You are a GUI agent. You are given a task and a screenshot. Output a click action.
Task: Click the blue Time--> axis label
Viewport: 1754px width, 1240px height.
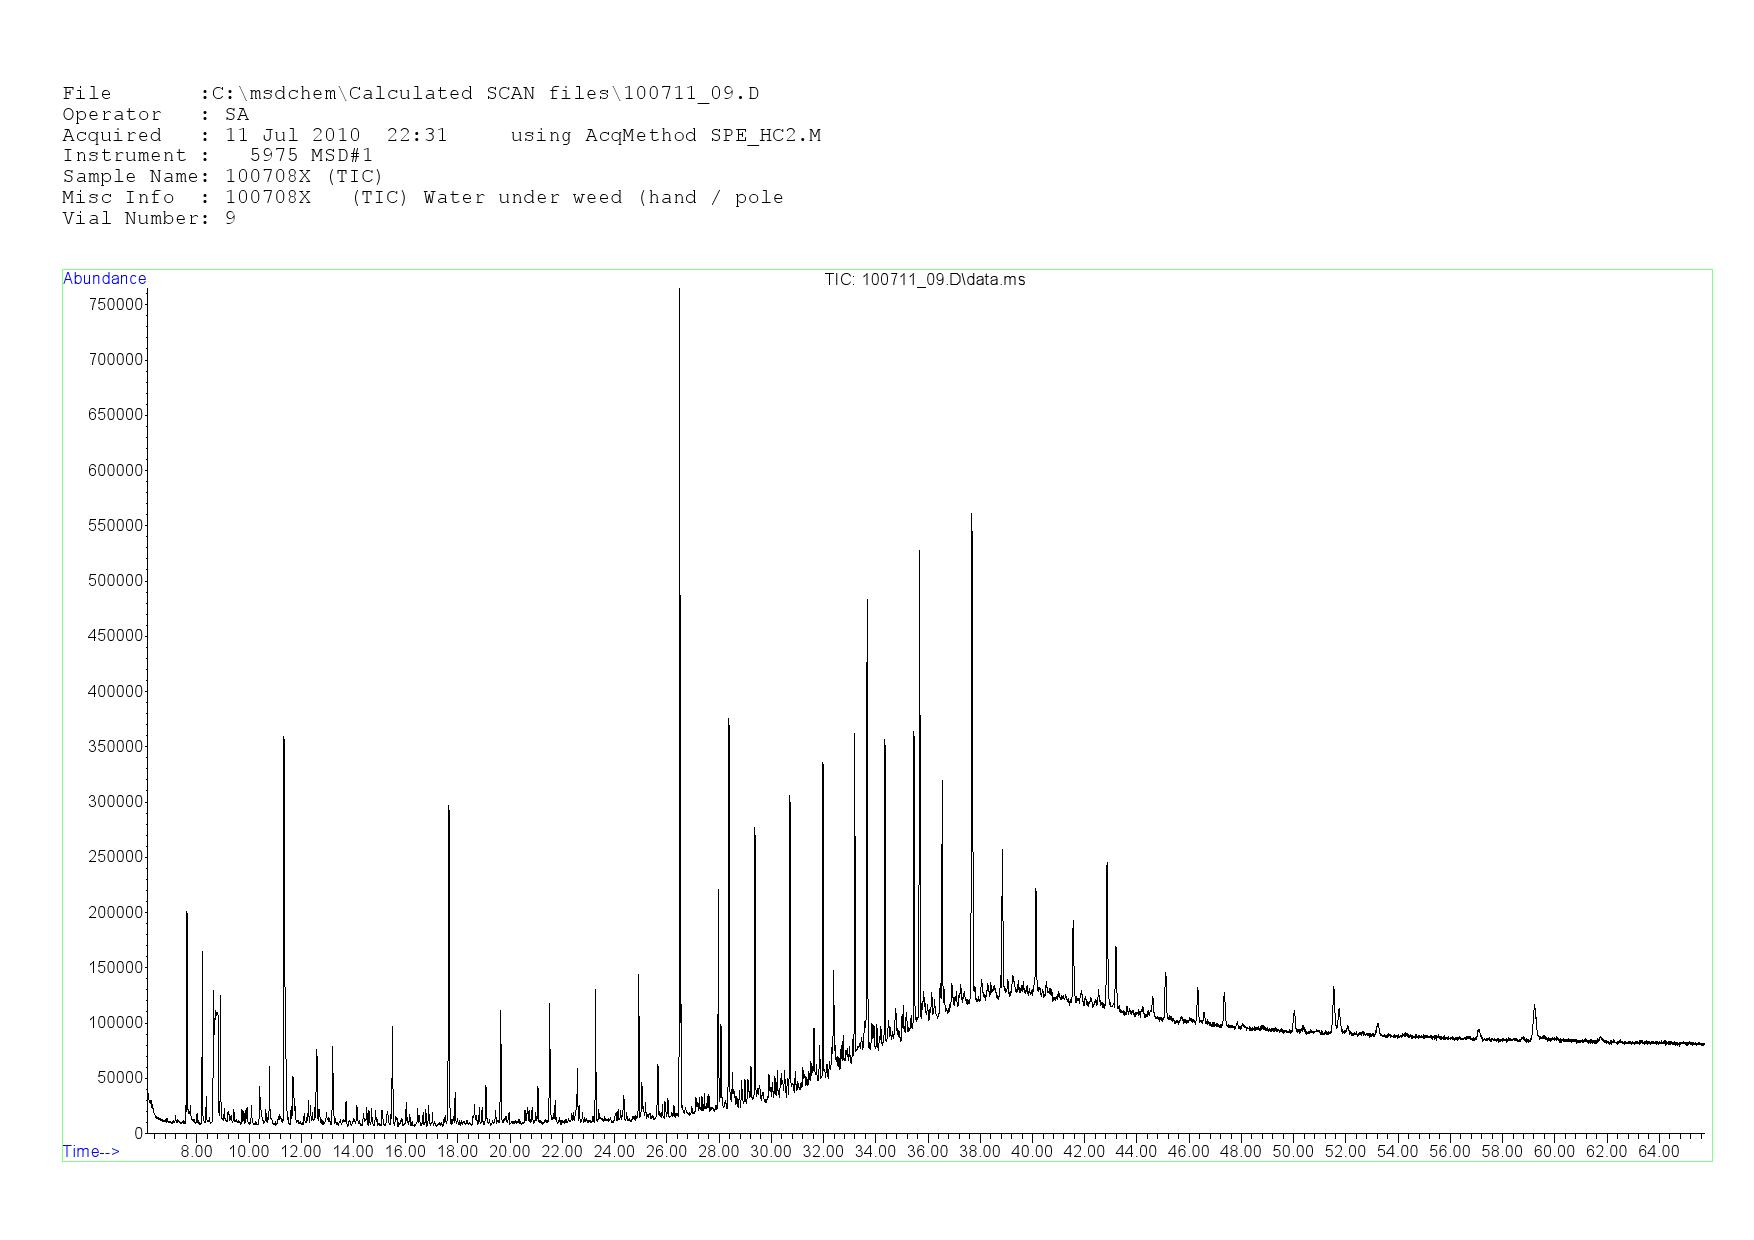(x=91, y=1151)
